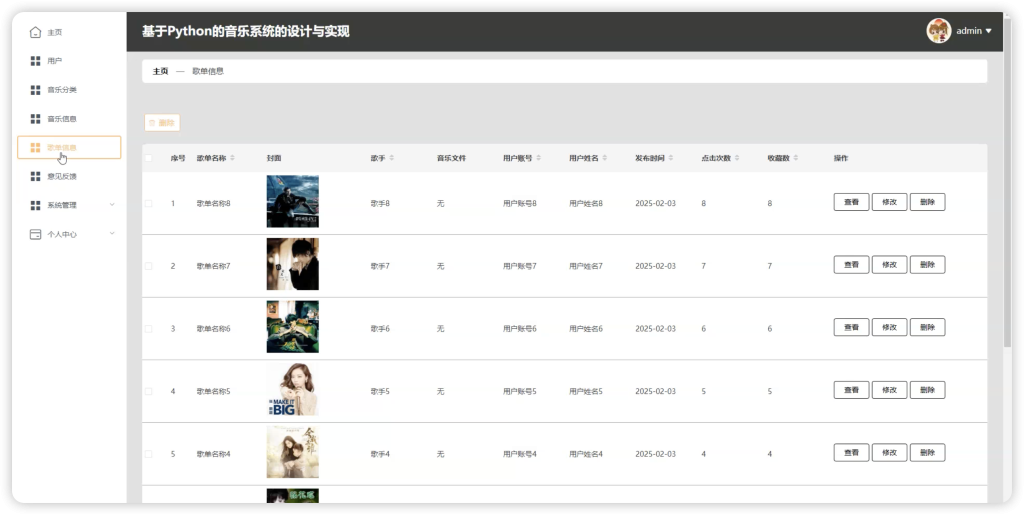Click the card icon beside 个人中心

(x=35, y=234)
